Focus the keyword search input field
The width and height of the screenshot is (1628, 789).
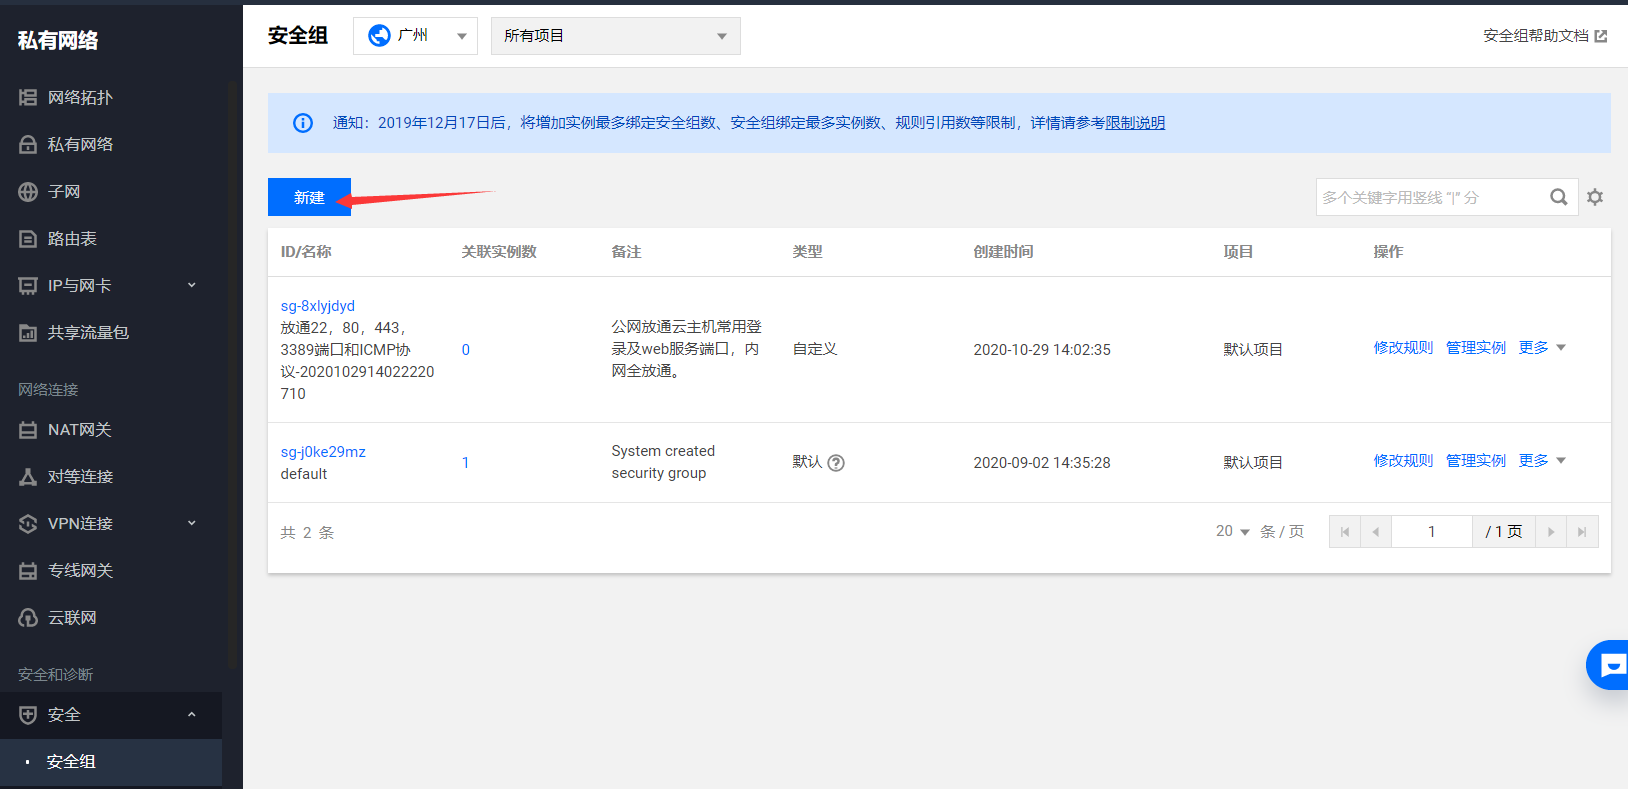click(1430, 197)
